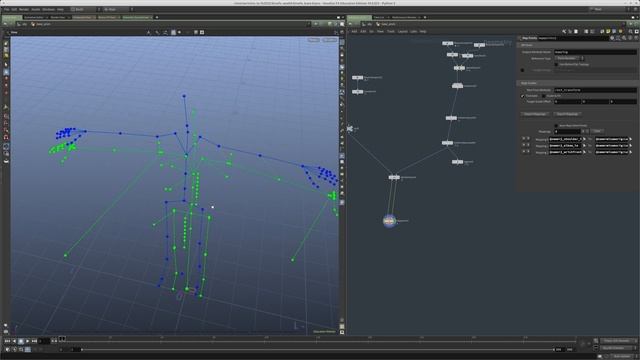Viewport: 640px width, 360px height.
Task: Click the arrow after shoulder source field
Action: tap(584, 139)
